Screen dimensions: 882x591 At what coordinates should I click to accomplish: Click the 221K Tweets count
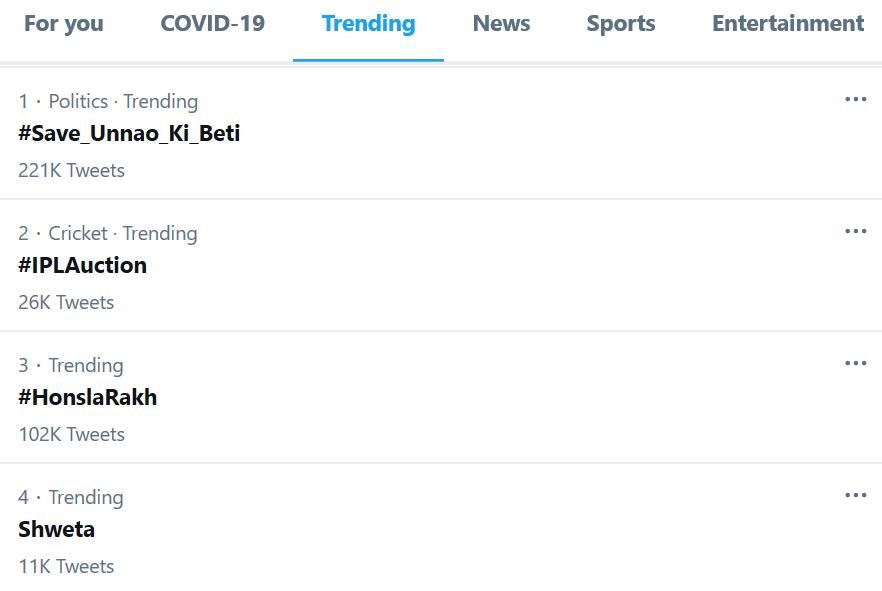click(x=71, y=171)
